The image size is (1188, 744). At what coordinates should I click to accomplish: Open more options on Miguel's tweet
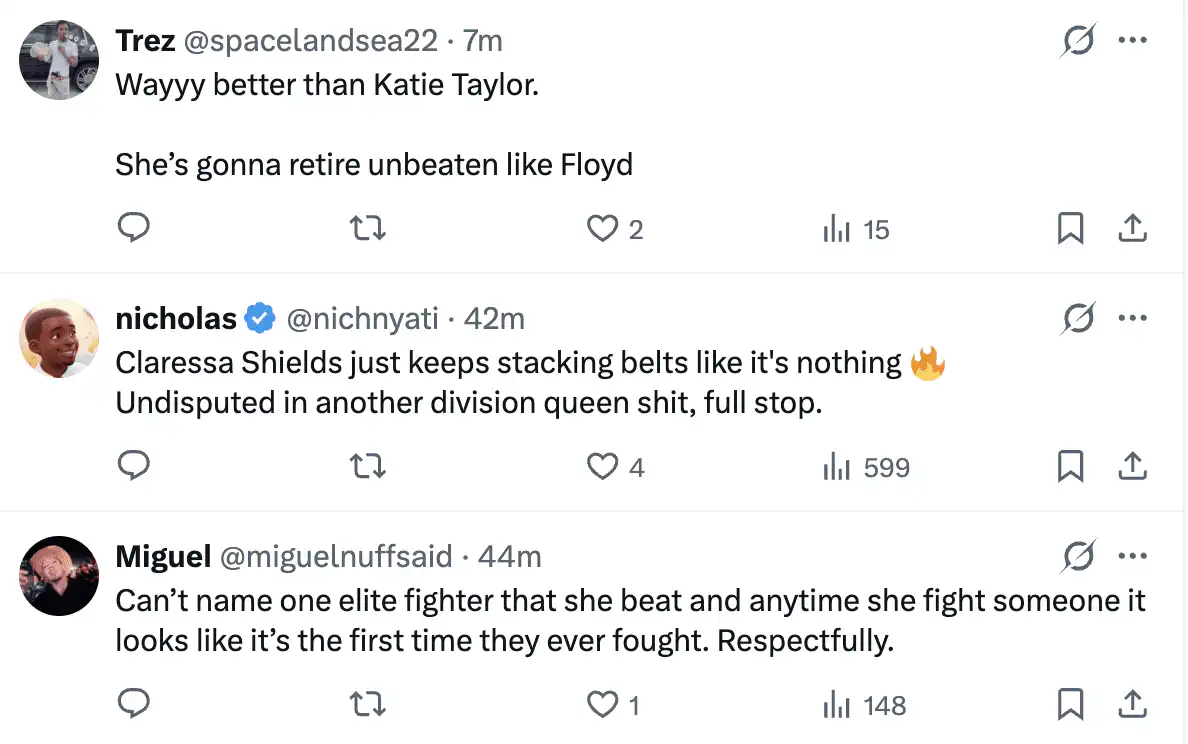coord(1132,555)
